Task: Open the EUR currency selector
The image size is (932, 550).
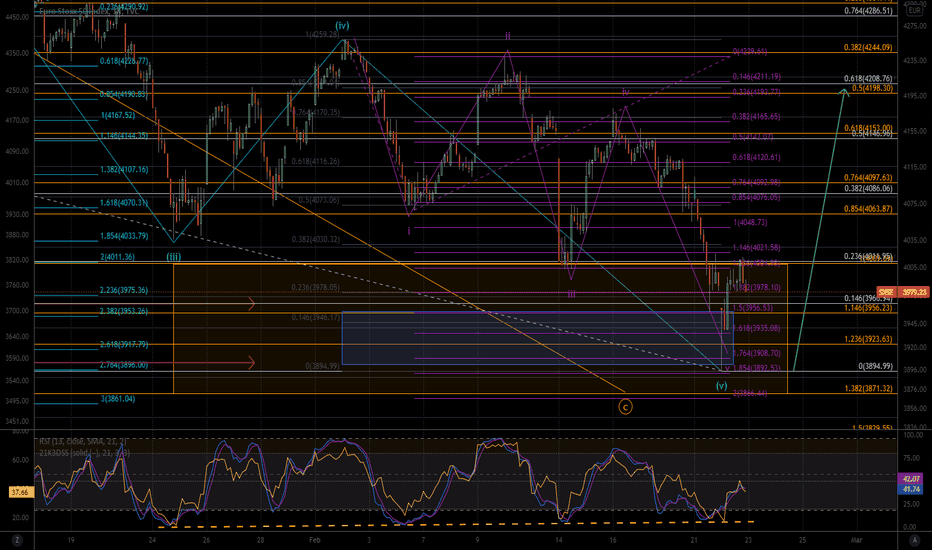Action: click(x=914, y=10)
